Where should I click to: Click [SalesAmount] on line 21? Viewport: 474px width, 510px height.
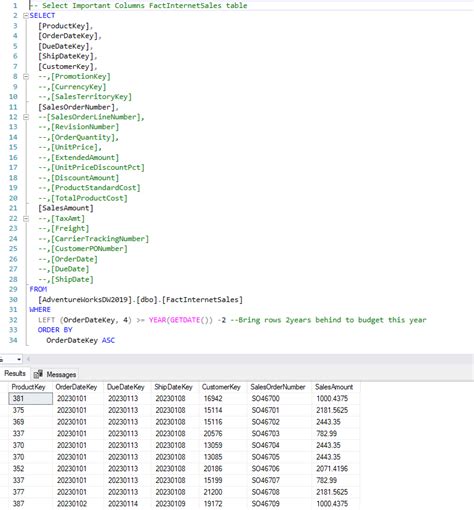[x=66, y=208]
